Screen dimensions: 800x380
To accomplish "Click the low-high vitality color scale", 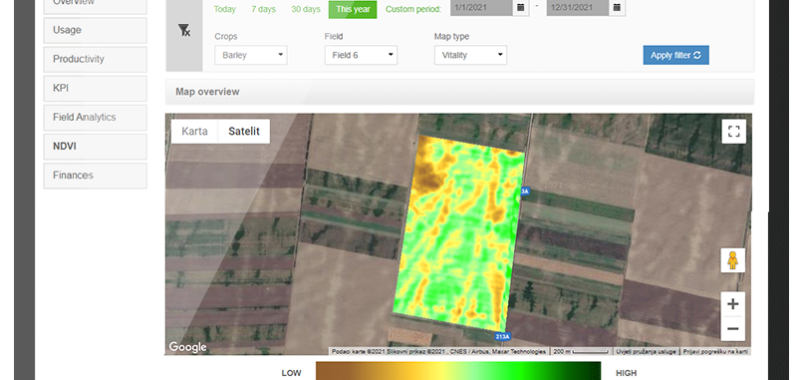I will coord(458,371).
